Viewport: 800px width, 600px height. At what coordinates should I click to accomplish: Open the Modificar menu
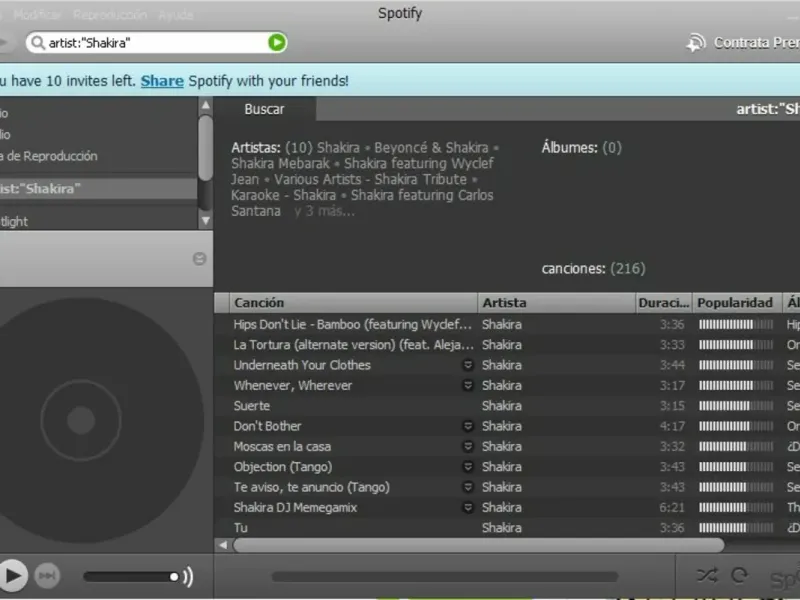[x=37, y=15]
